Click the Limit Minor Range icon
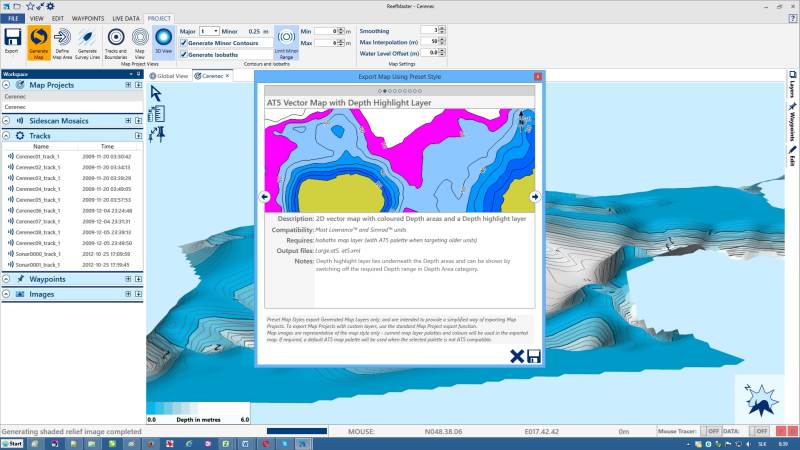The width and height of the screenshot is (800, 450). 286,40
